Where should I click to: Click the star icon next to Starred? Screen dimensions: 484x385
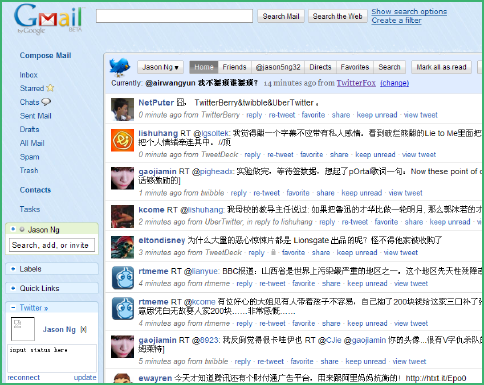[50, 88]
